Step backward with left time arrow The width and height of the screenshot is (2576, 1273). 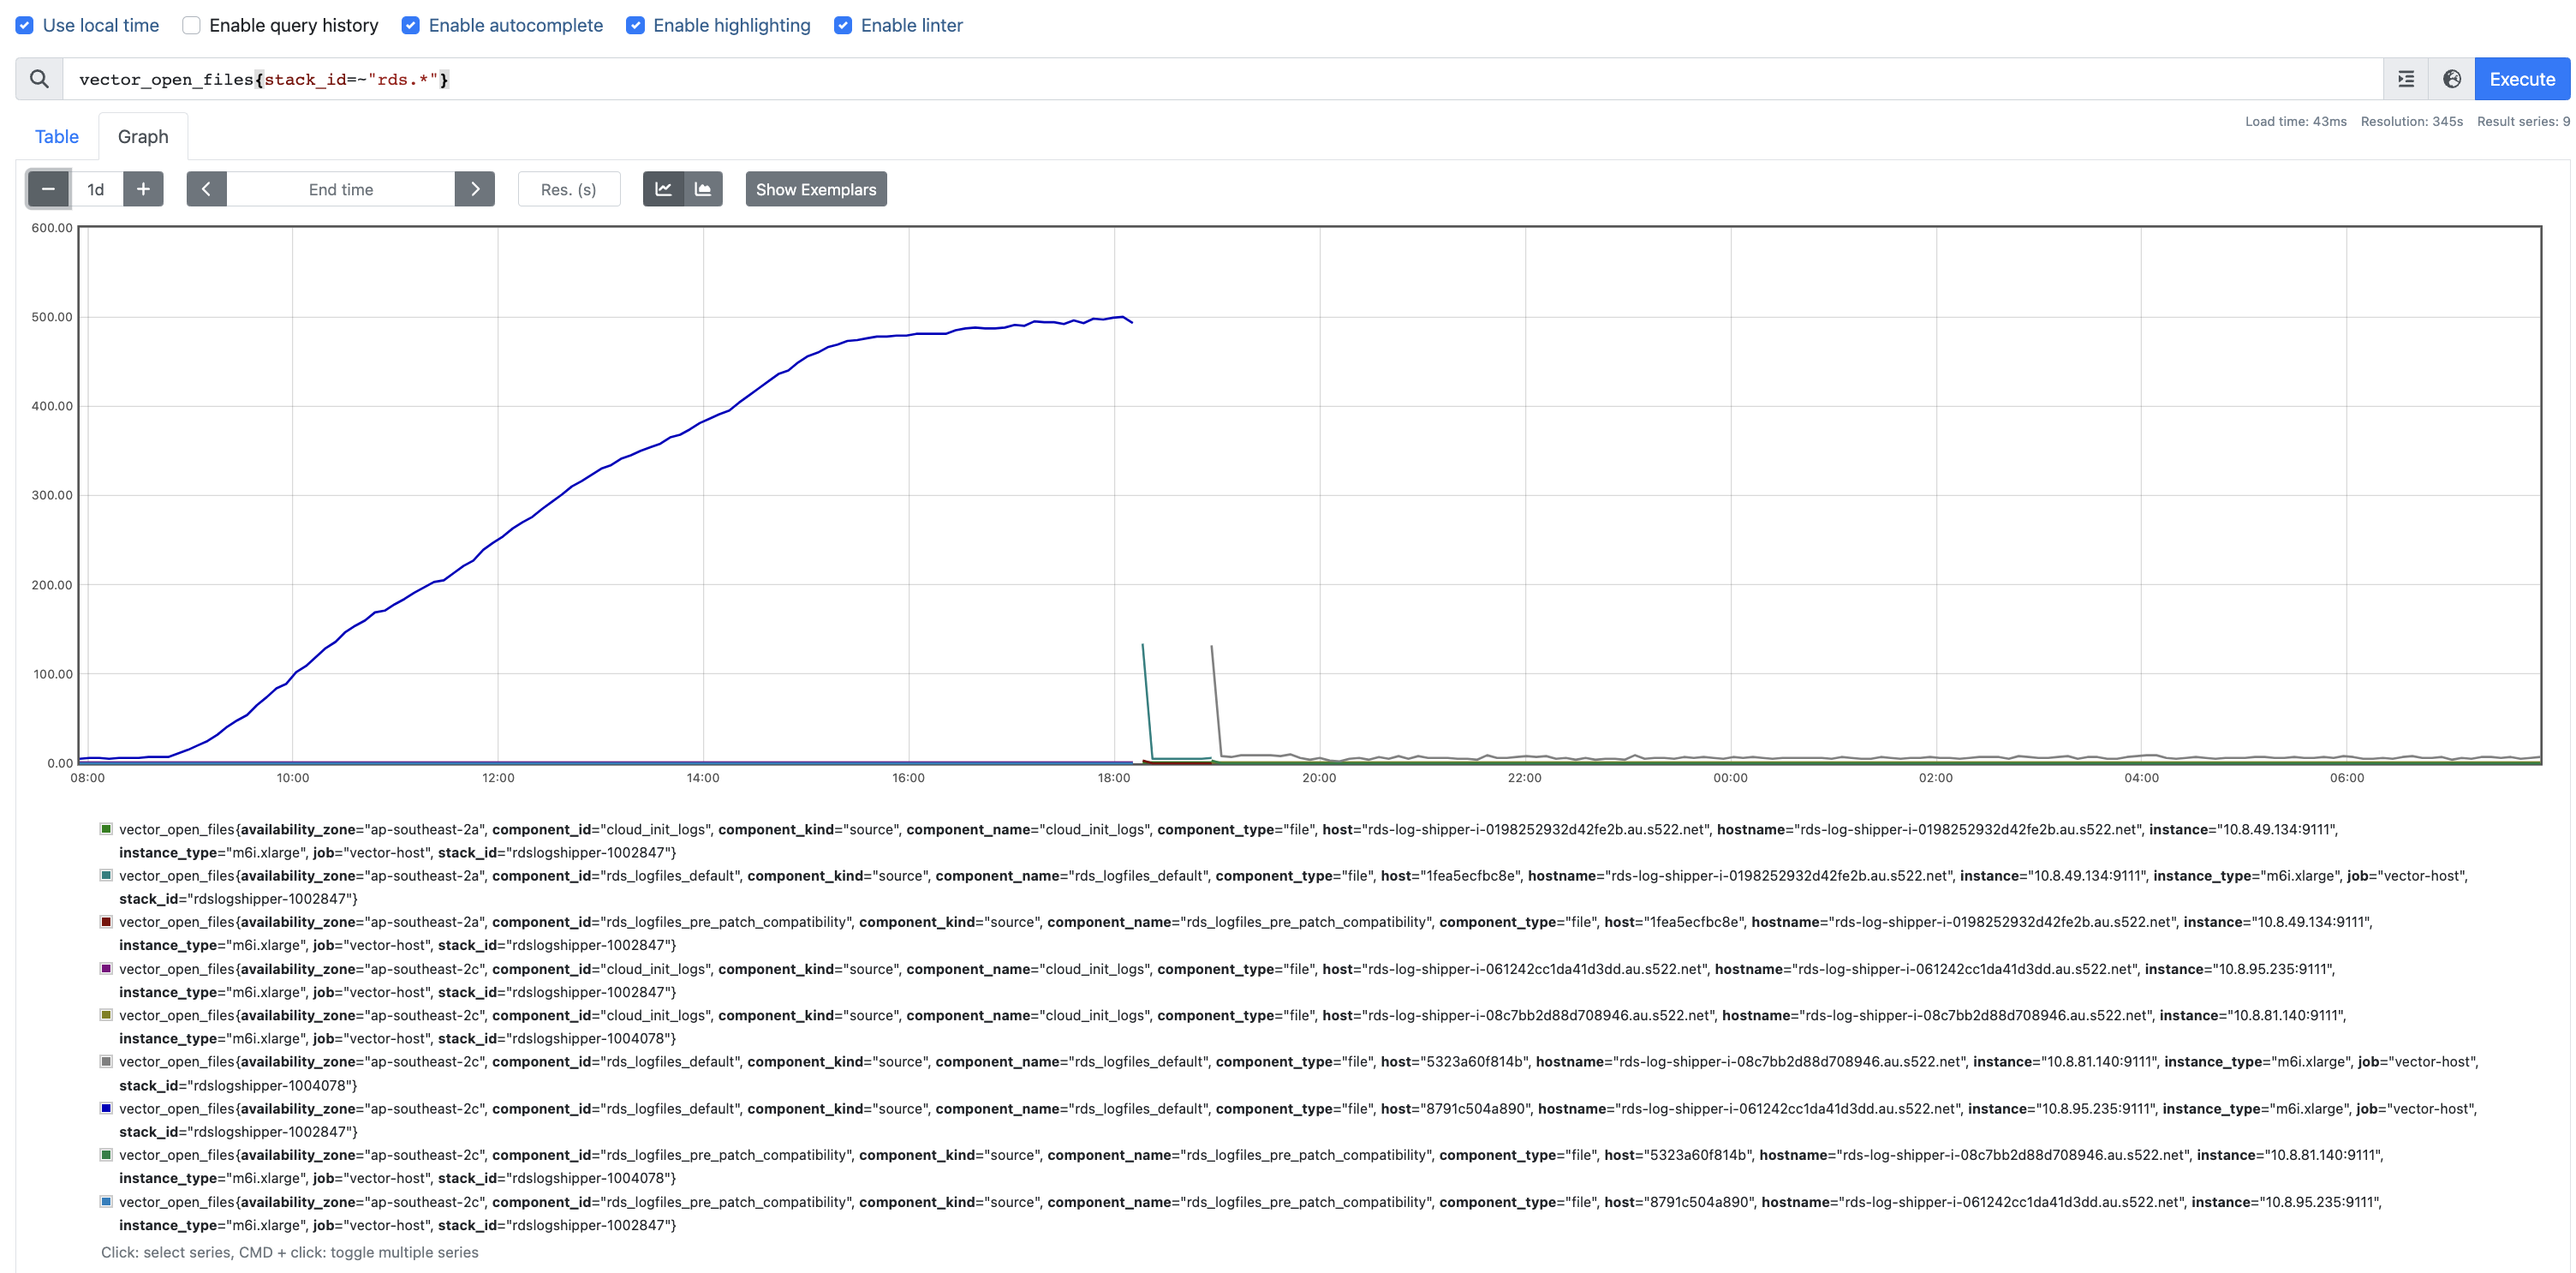click(206, 189)
